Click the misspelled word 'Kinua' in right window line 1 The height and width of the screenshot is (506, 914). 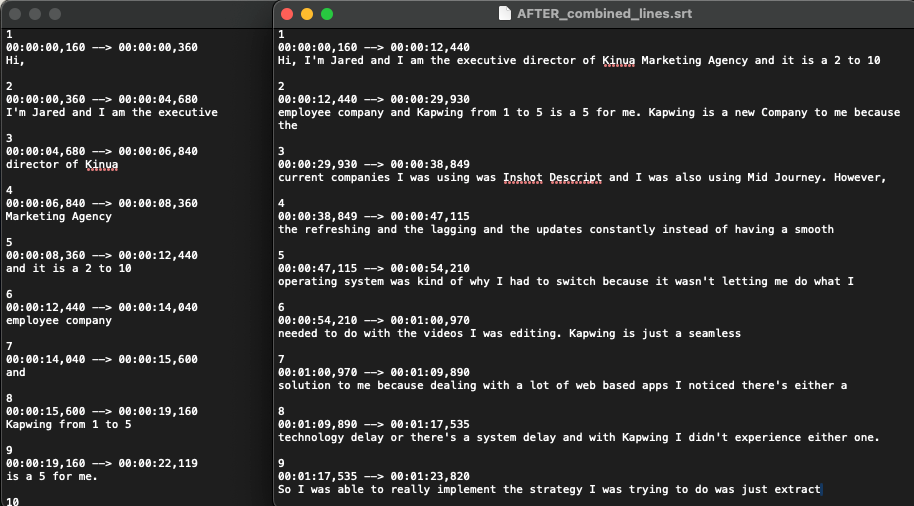[x=618, y=60]
